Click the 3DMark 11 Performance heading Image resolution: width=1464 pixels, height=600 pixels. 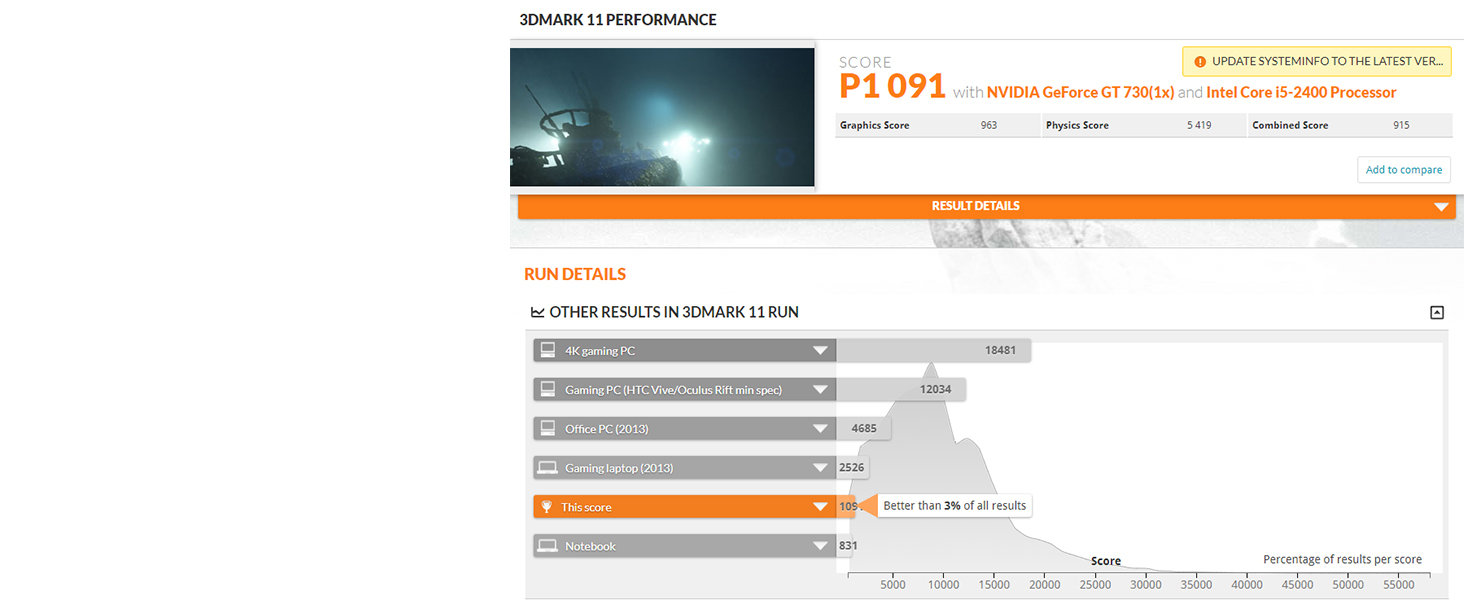pos(618,20)
